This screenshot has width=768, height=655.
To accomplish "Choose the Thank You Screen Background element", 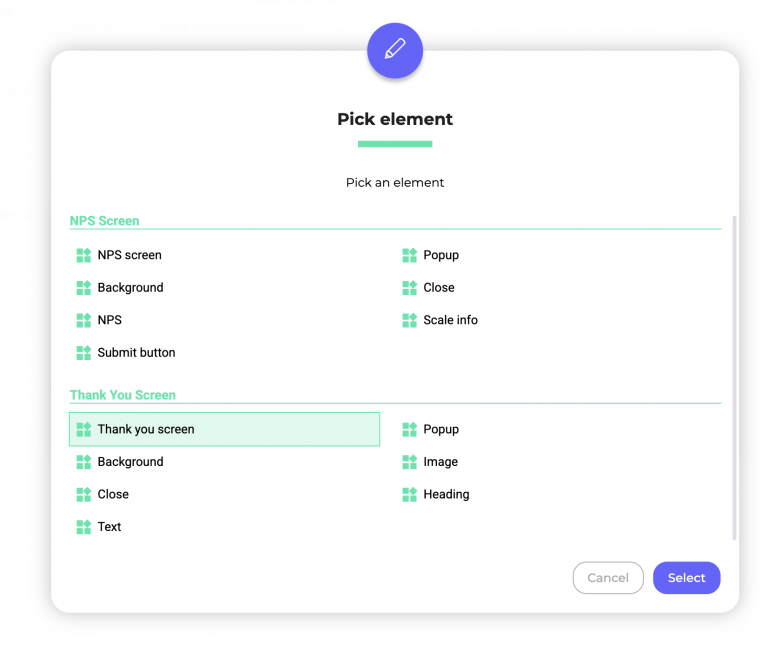I will [x=130, y=462].
